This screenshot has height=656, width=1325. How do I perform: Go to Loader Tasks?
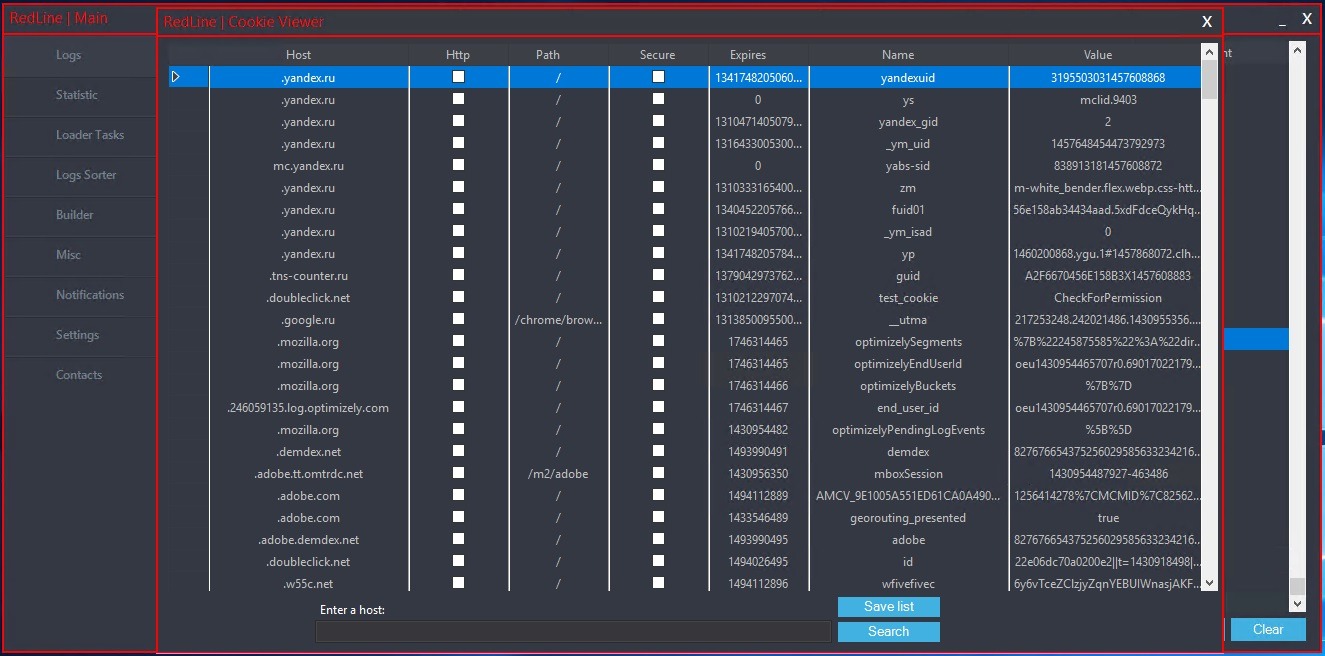pyautogui.click(x=79, y=136)
